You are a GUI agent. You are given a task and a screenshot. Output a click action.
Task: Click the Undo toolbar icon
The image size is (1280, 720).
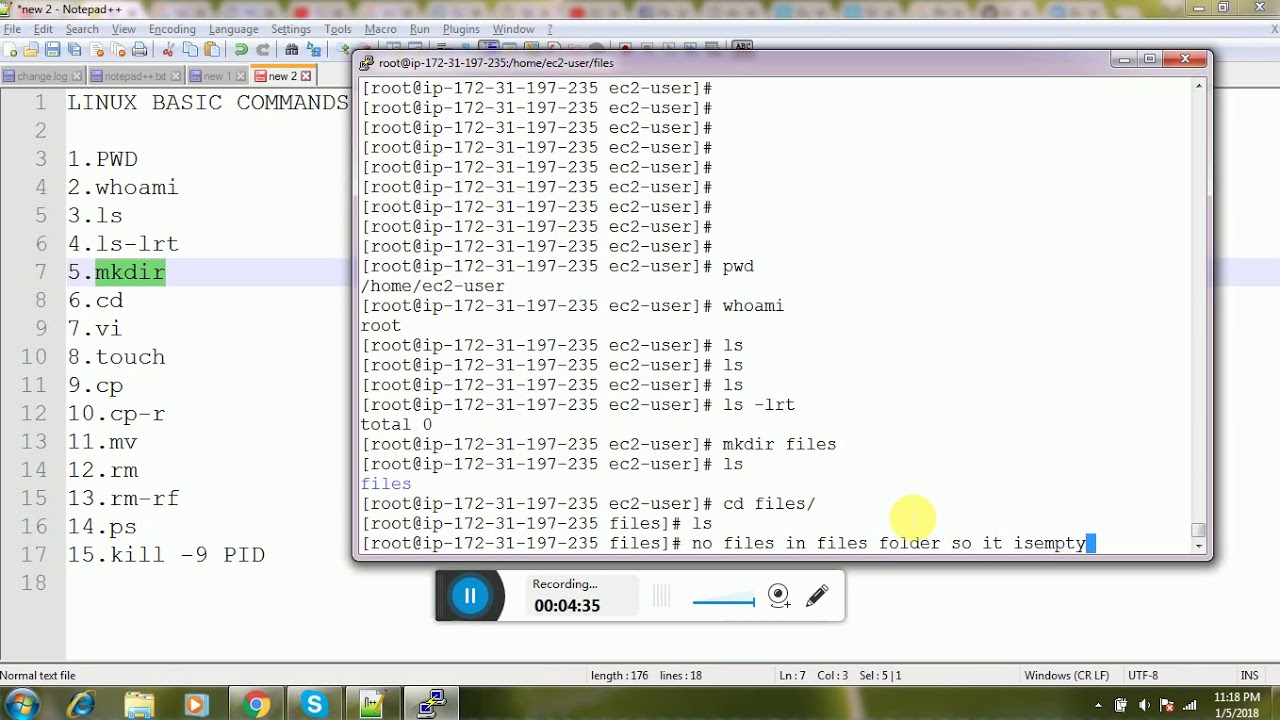(x=241, y=50)
